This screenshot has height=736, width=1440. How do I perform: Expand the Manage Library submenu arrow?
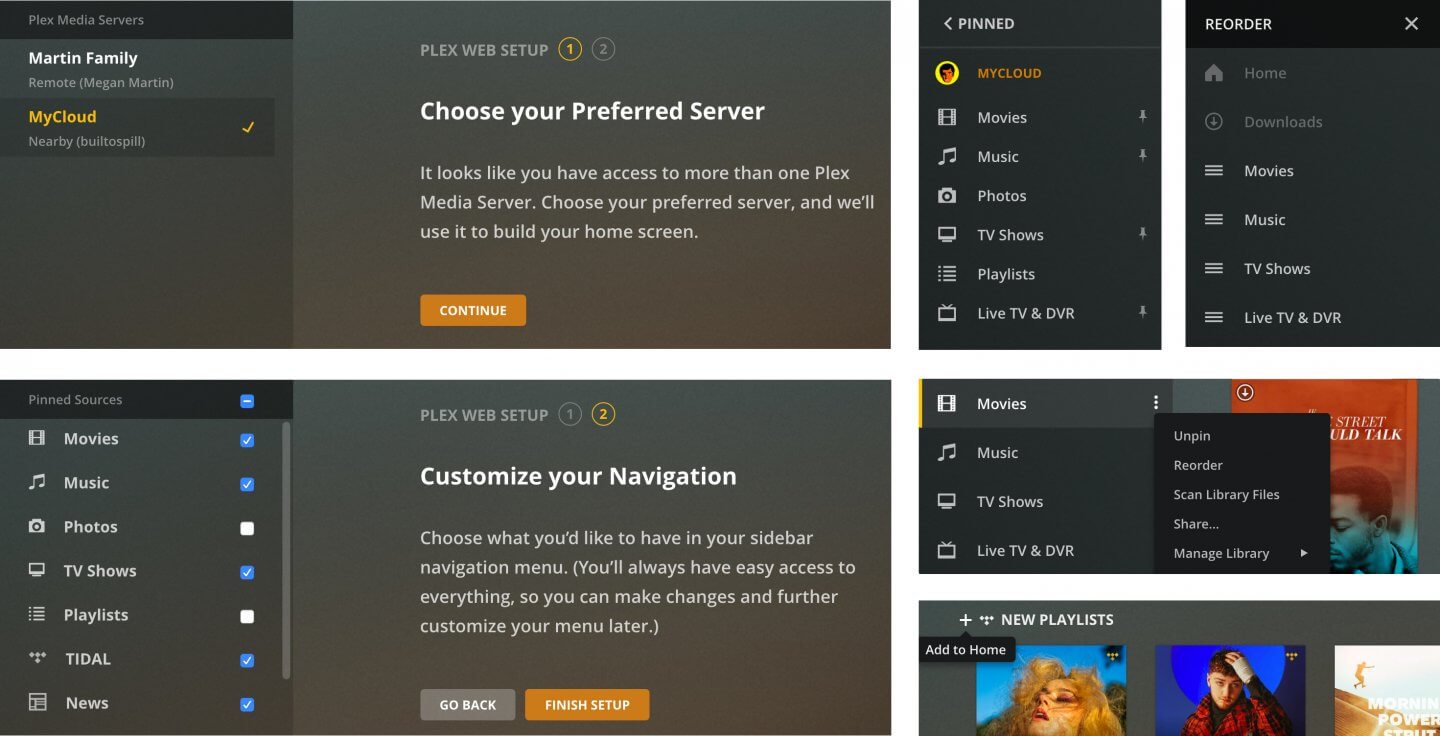click(x=1304, y=553)
